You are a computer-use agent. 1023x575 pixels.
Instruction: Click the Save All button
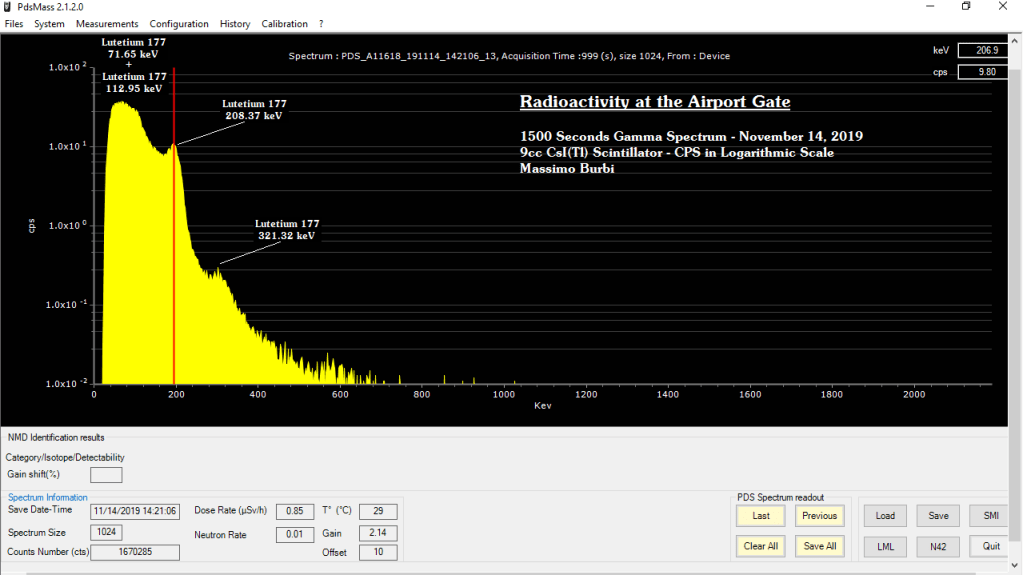(820, 546)
